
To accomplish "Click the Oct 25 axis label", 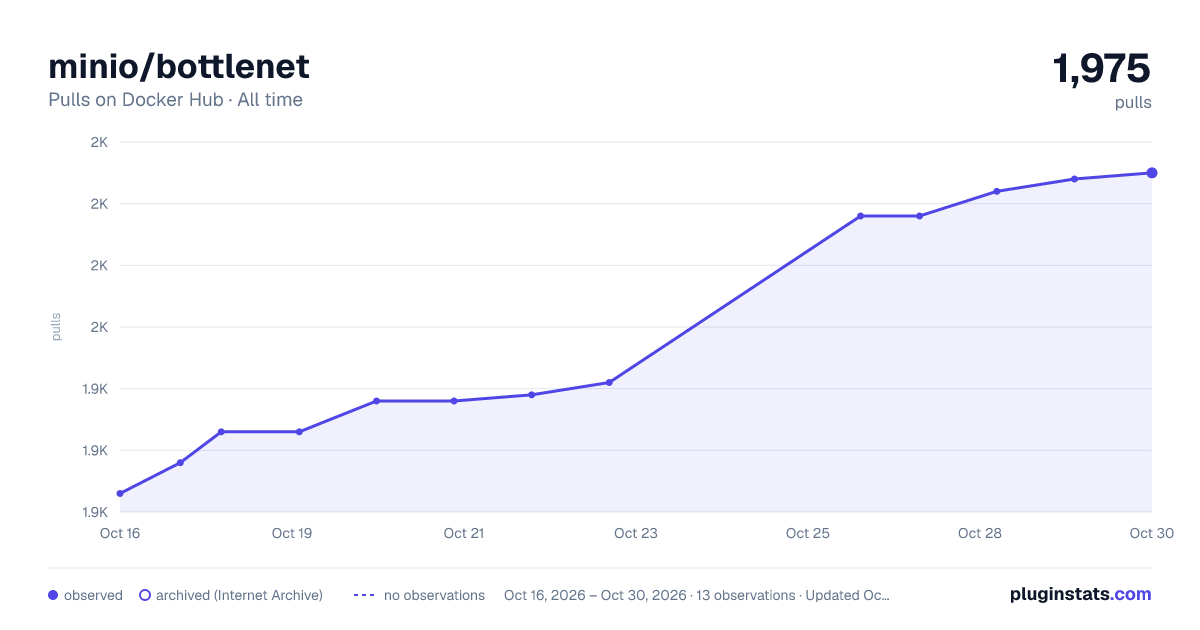I will [808, 533].
